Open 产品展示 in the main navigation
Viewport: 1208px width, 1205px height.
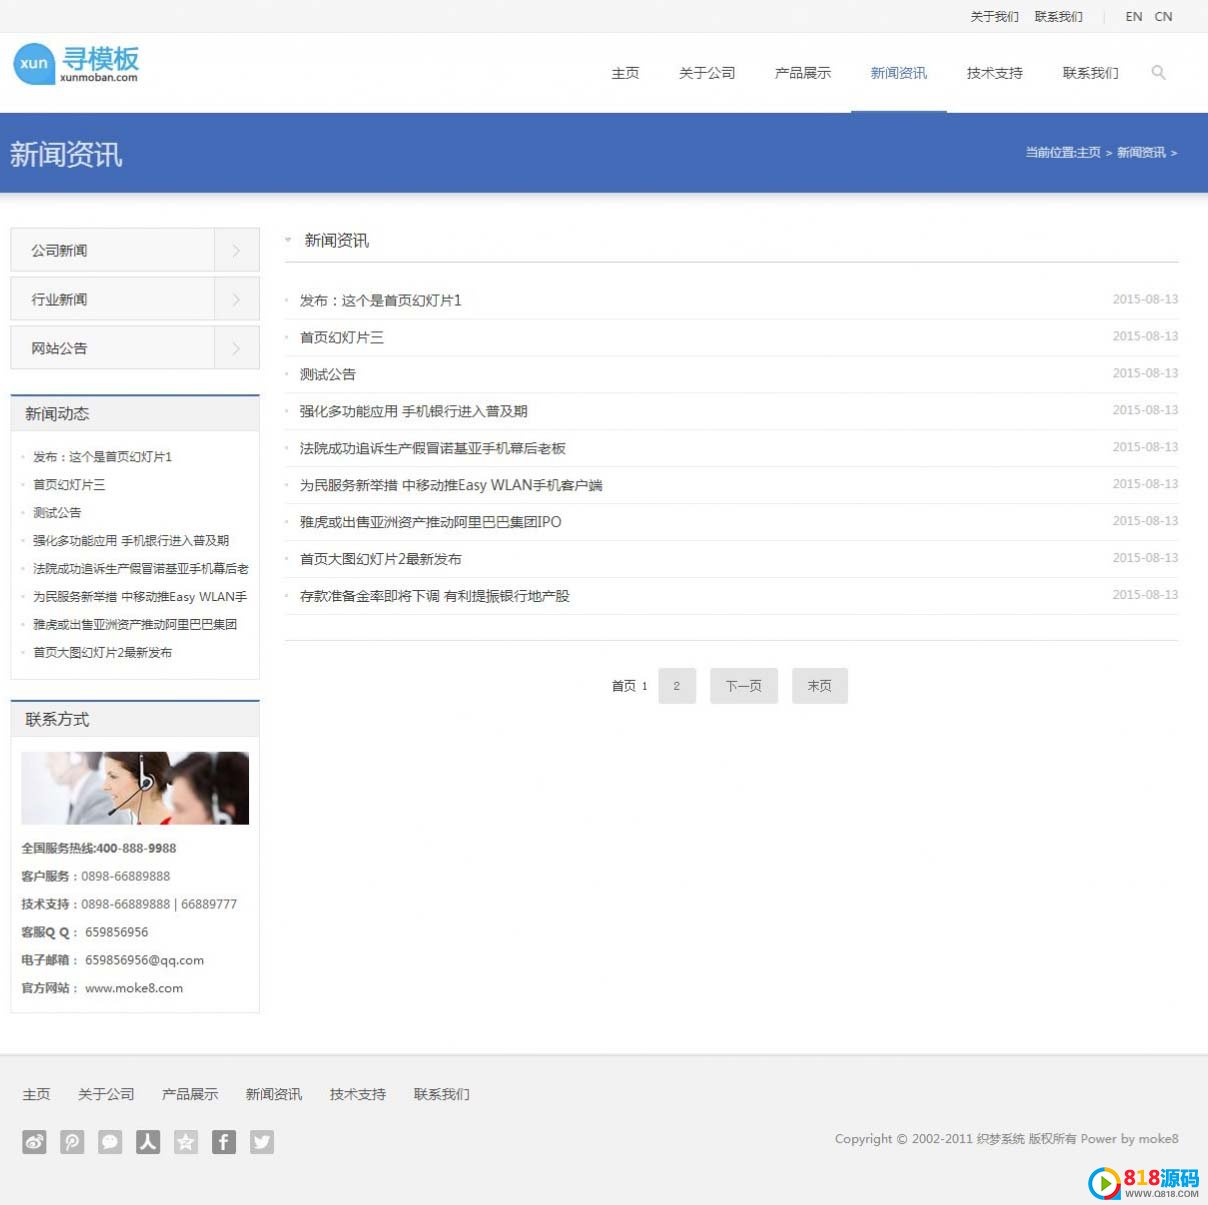[803, 73]
